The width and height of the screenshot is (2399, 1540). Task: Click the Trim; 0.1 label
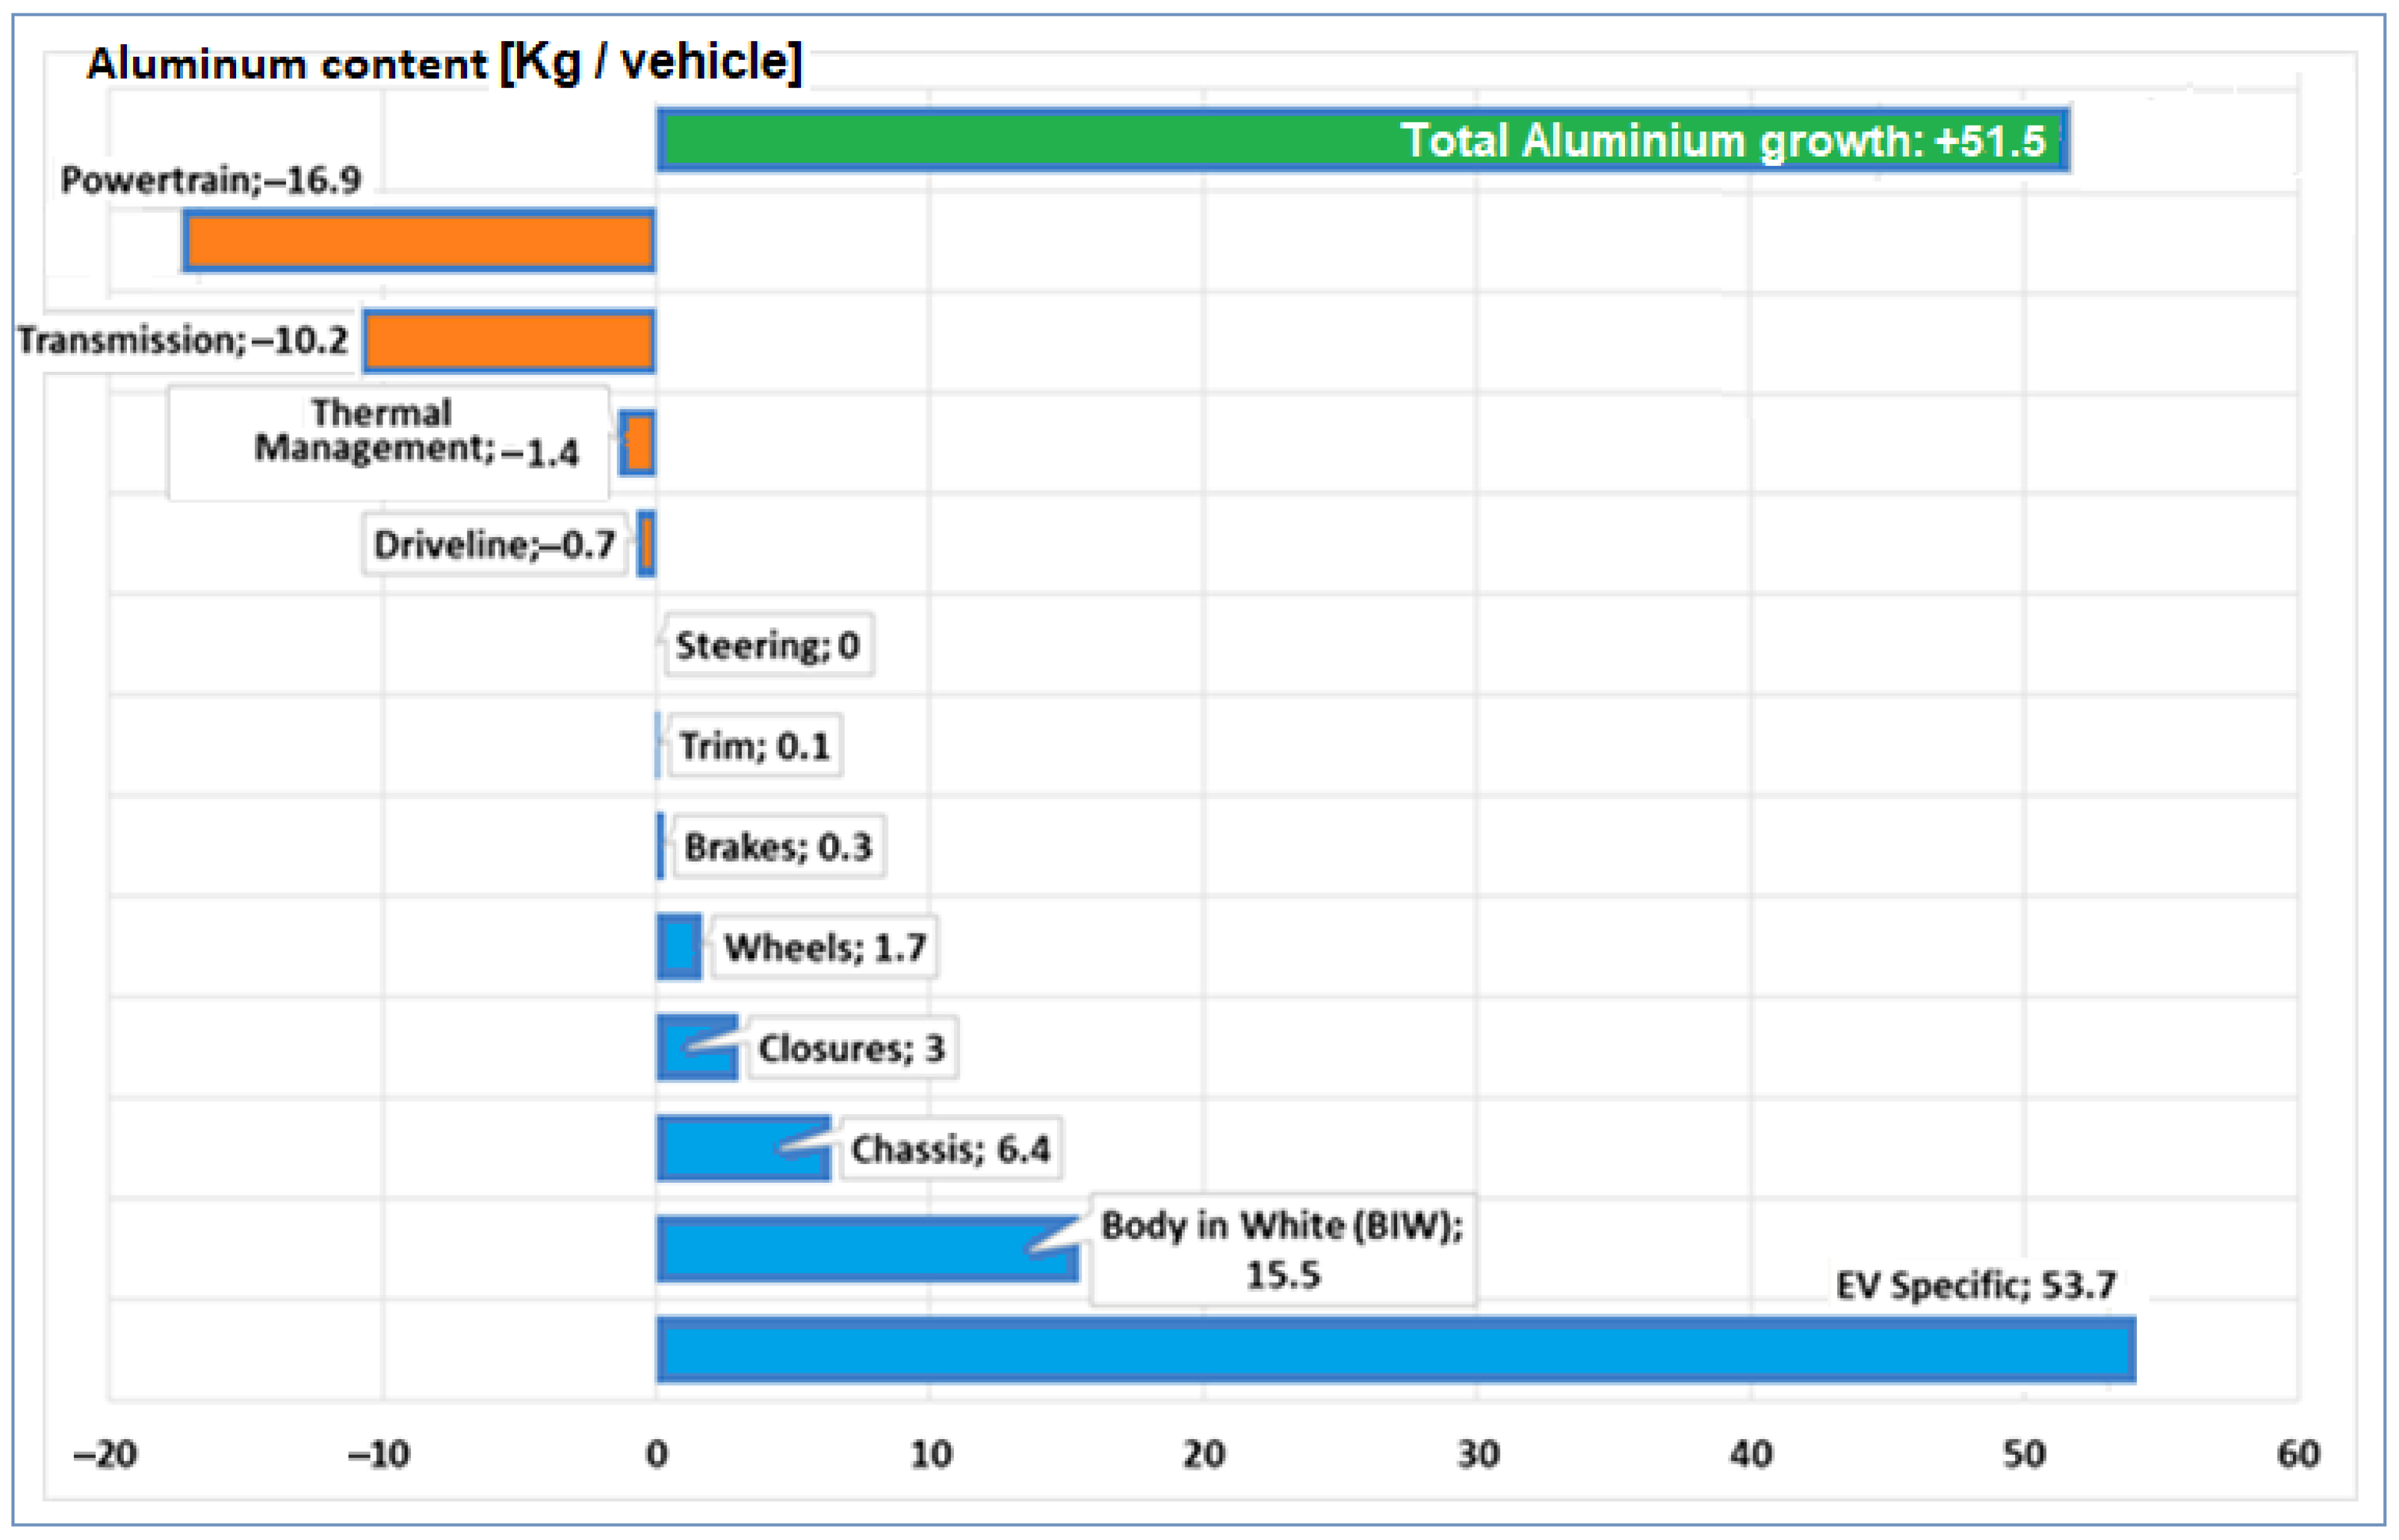(754, 746)
